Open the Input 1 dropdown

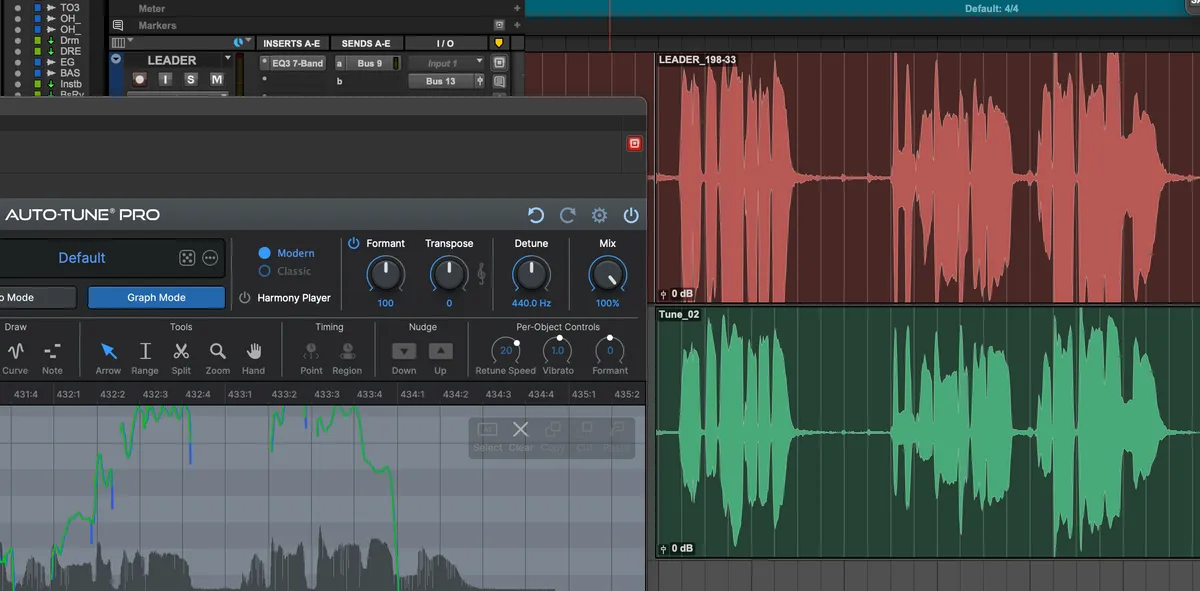click(450, 63)
